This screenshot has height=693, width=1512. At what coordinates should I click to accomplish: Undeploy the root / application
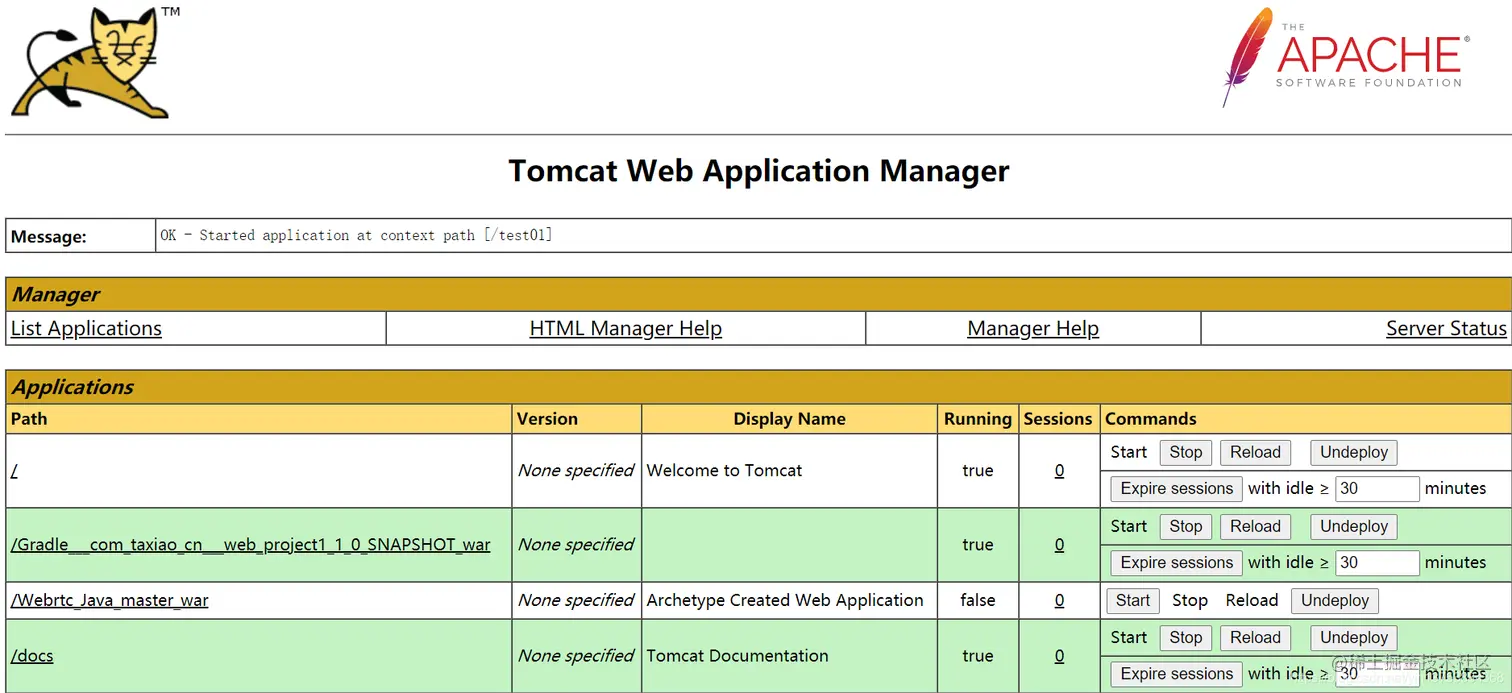click(x=1354, y=452)
